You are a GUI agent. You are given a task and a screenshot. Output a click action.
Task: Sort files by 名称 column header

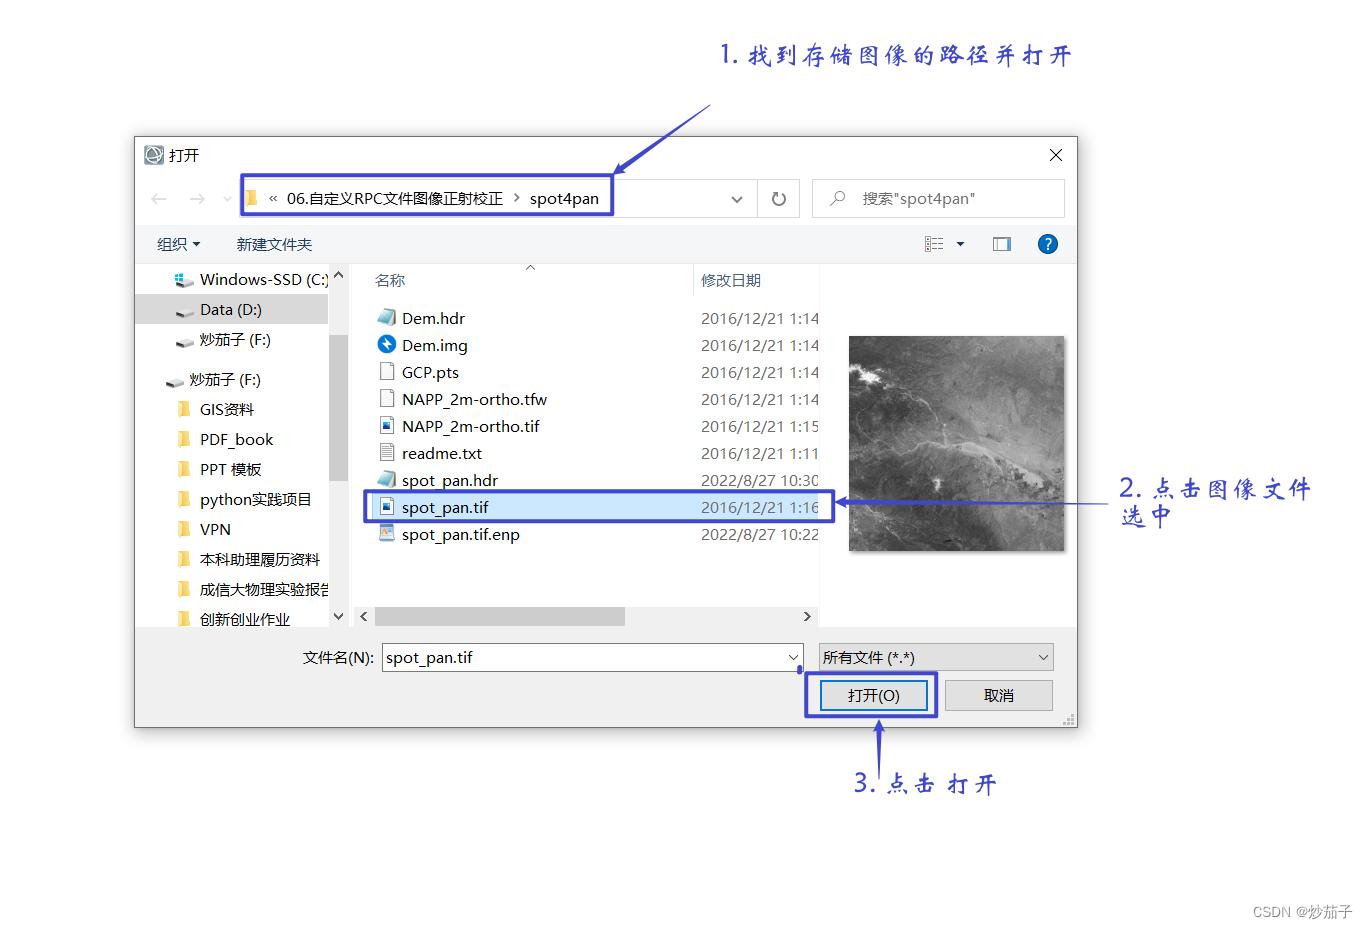tap(390, 280)
